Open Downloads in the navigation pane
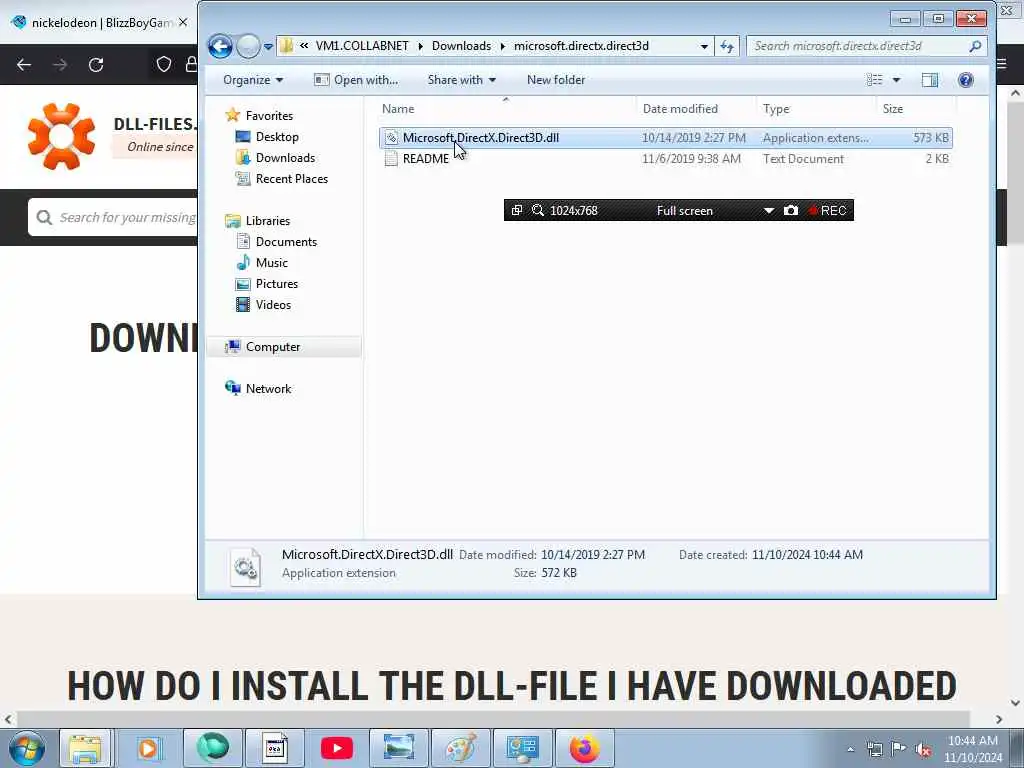 click(285, 157)
